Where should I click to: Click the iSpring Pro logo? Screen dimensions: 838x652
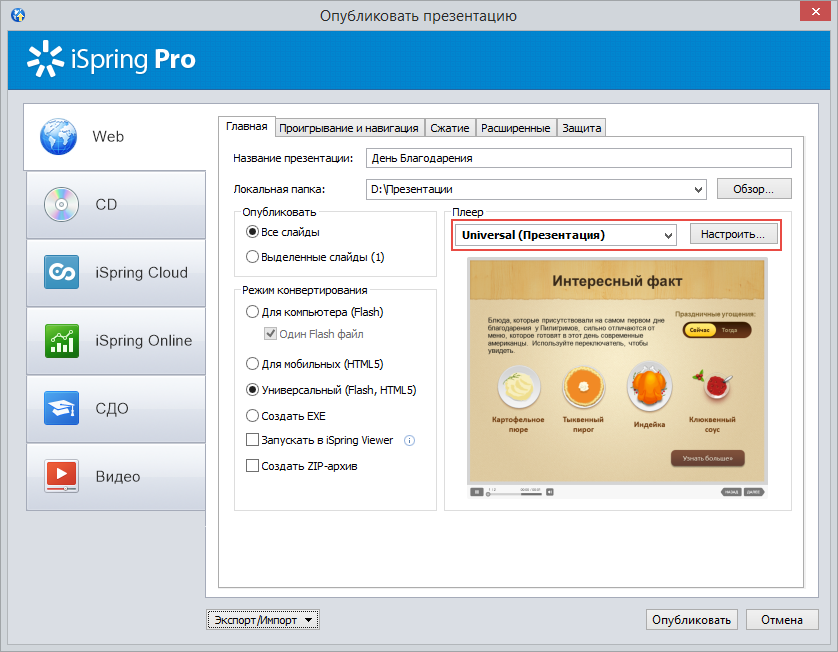point(111,59)
